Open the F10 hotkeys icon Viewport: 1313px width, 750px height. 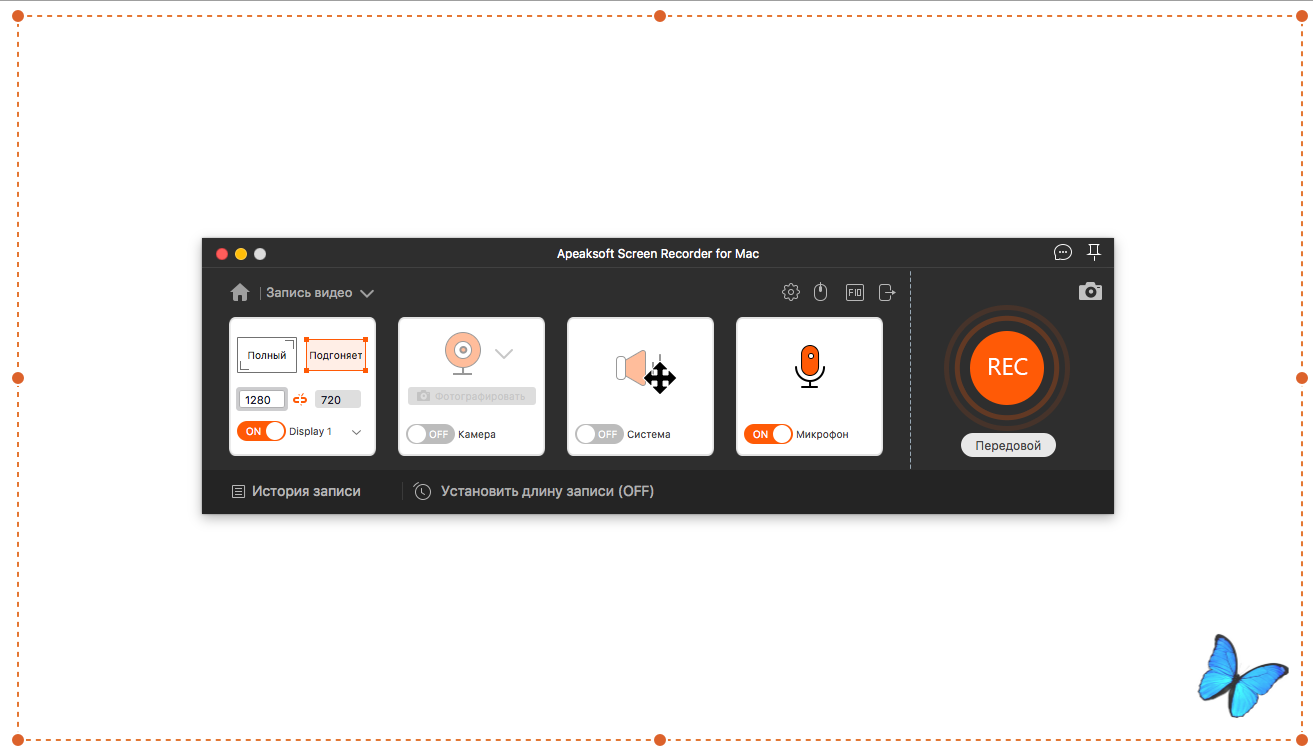pyautogui.click(x=855, y=292)
